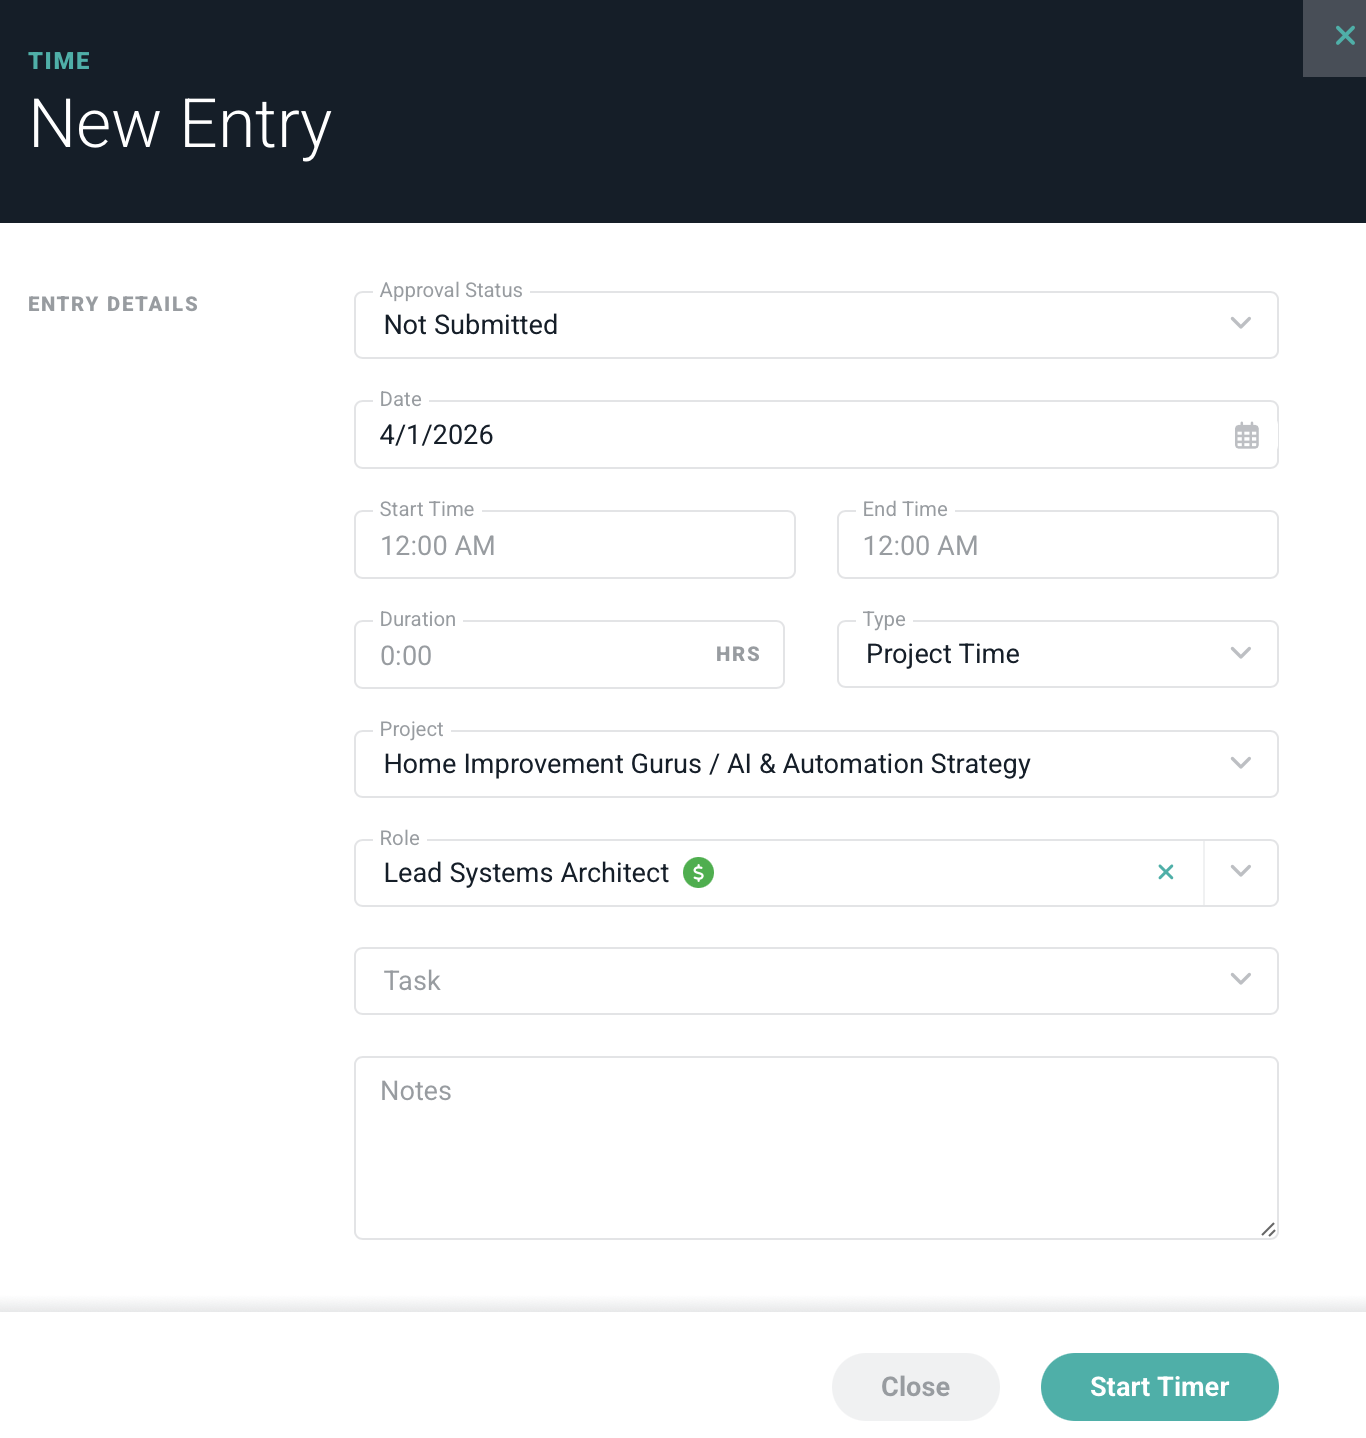Viewport: 1366px width, 1438px height.
Task: Grab the Notes textarea resize handle
Action: 1268,1230
